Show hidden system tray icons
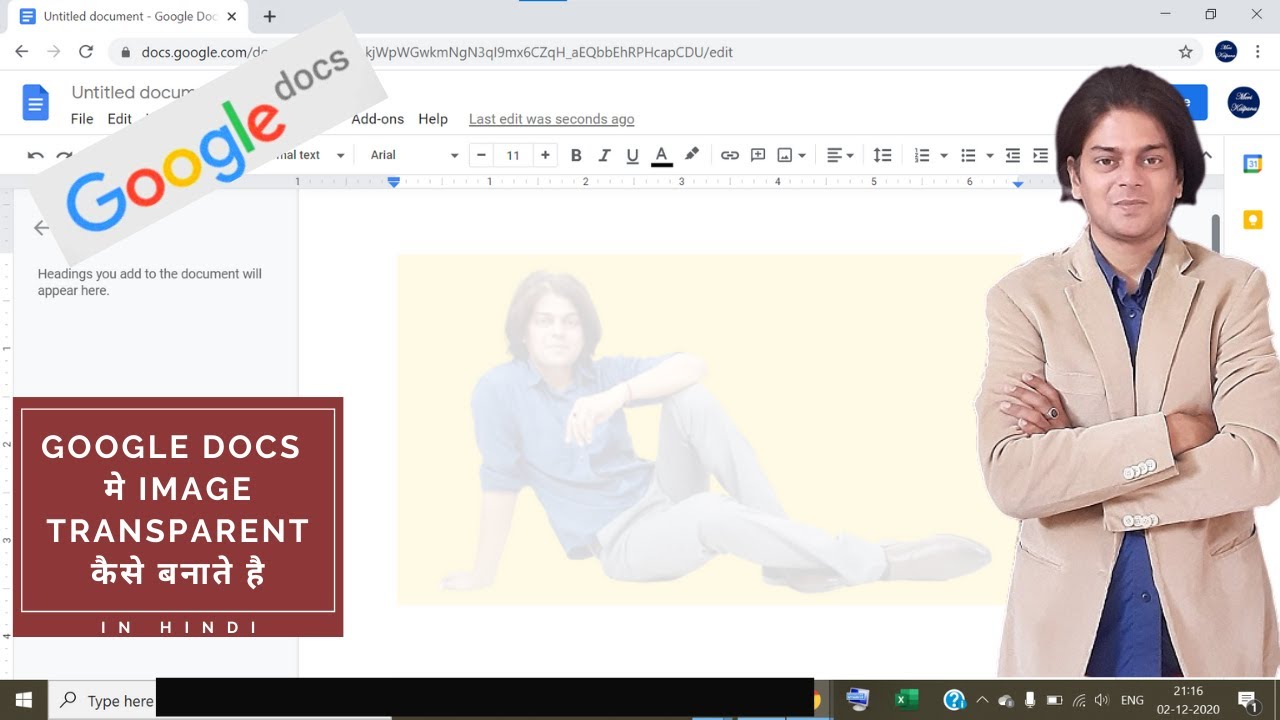Screen dimensions: 1280x720 coord(982,700)
